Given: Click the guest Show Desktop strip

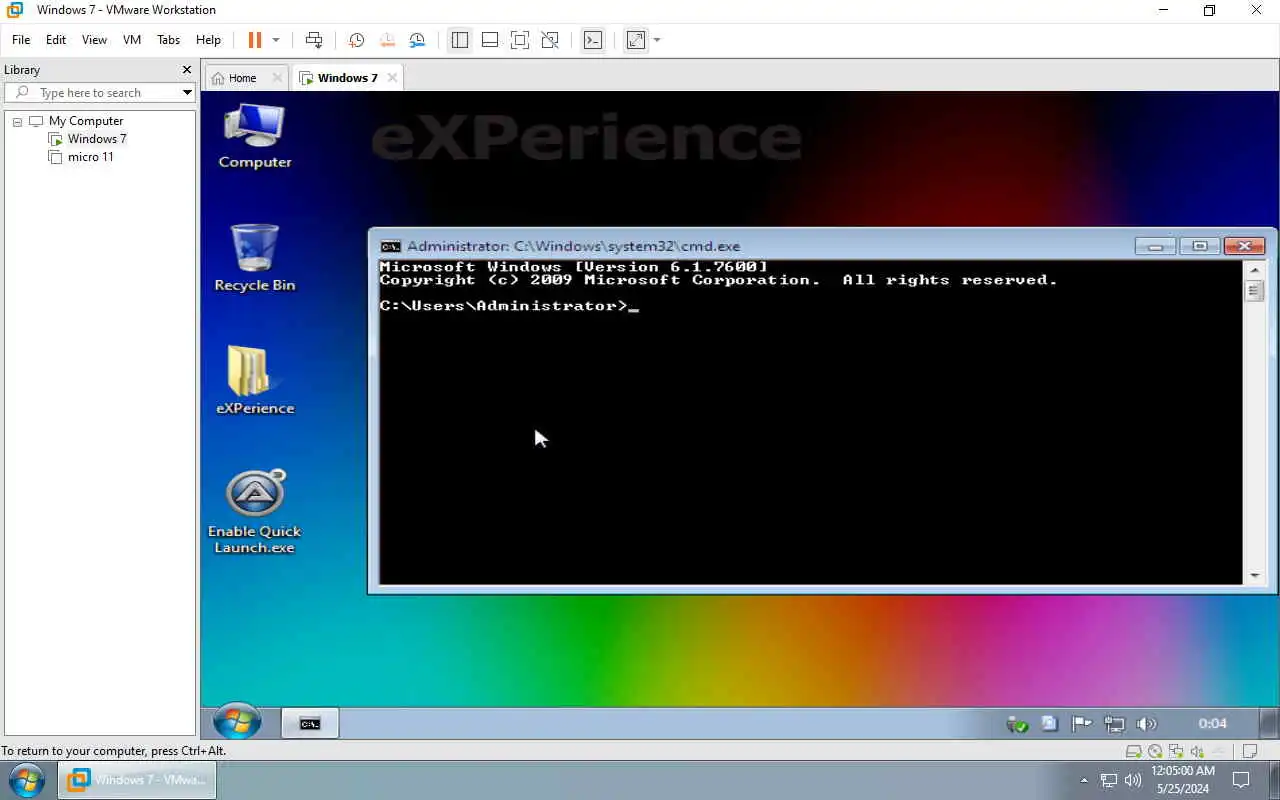Looking at the screenshot, I should tap(1269, 723).
